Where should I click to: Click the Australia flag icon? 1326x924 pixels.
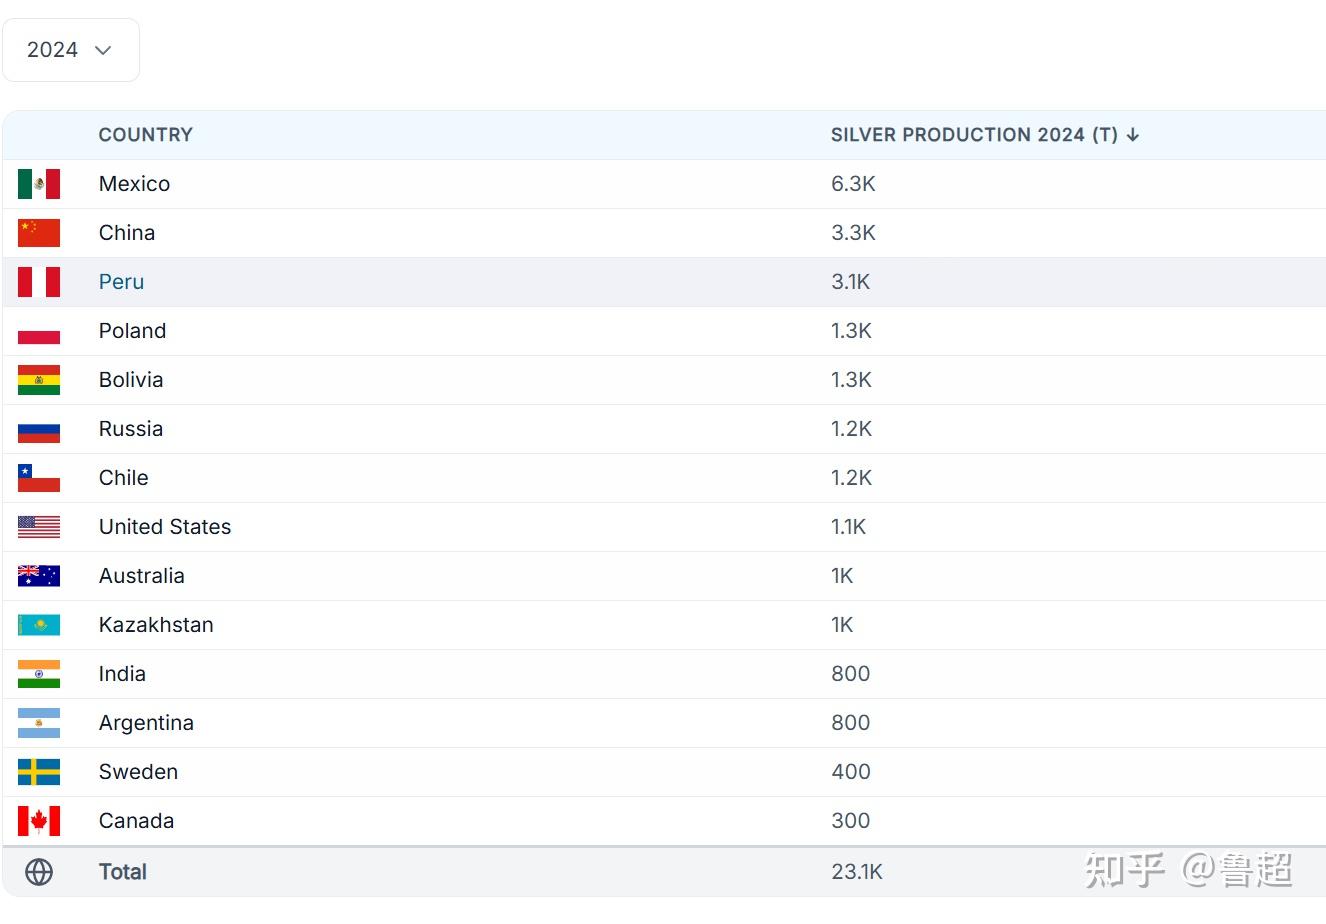[39, 576]
